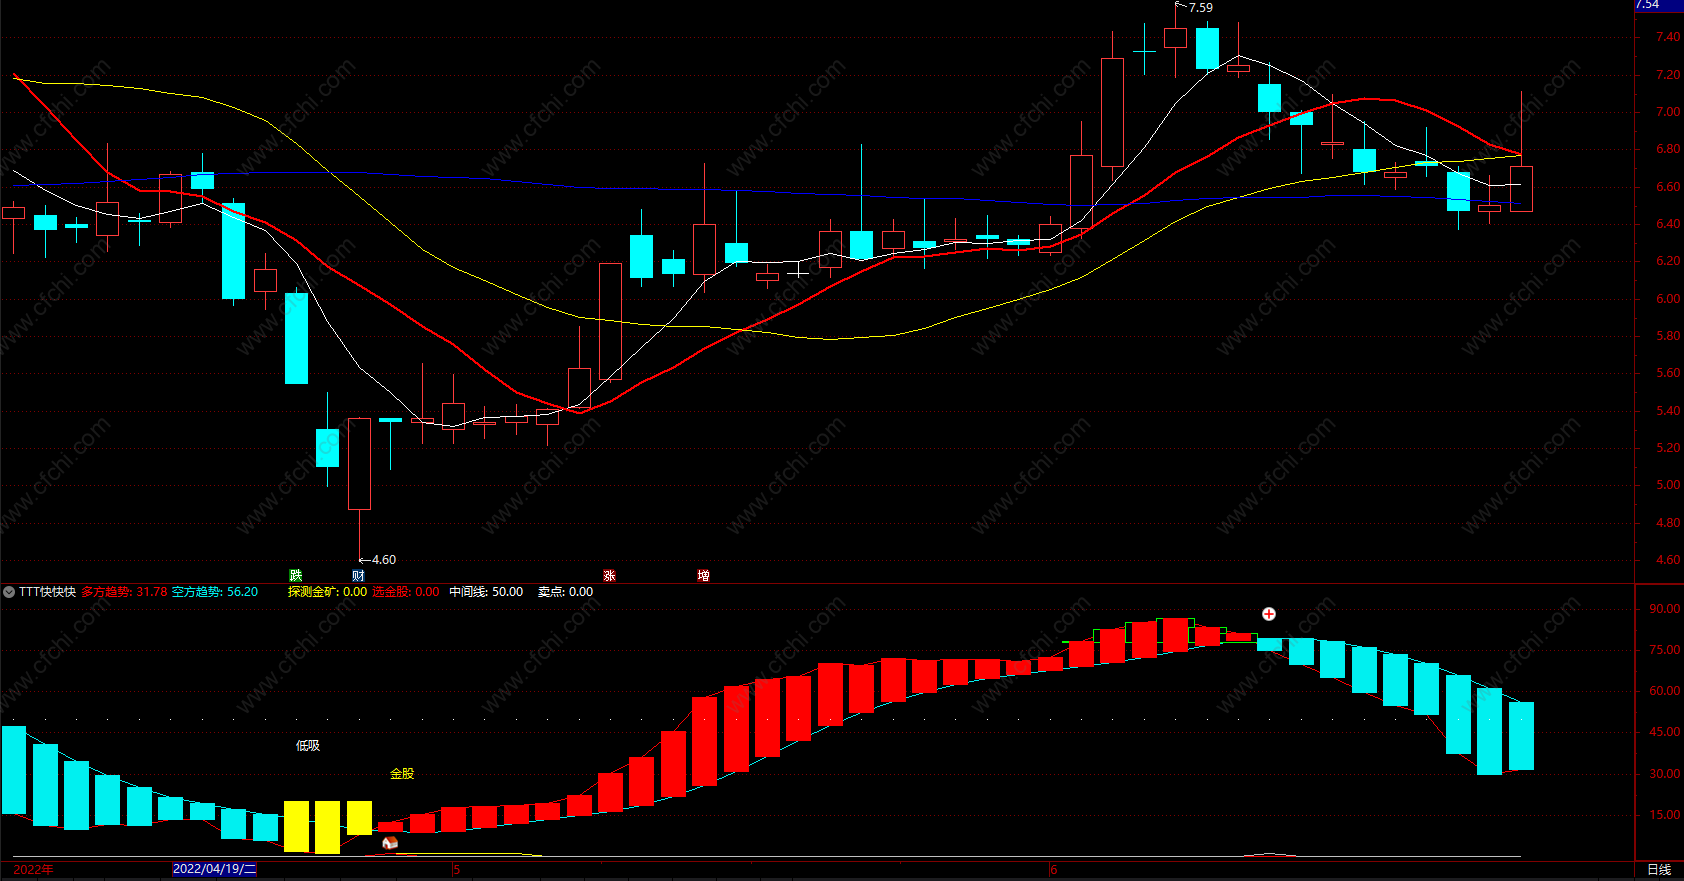Expand the TTT快快快 indicator dropdown arrow
Image resolution: width=1684 pixels, height=881 pixels.
coord(9,592)
